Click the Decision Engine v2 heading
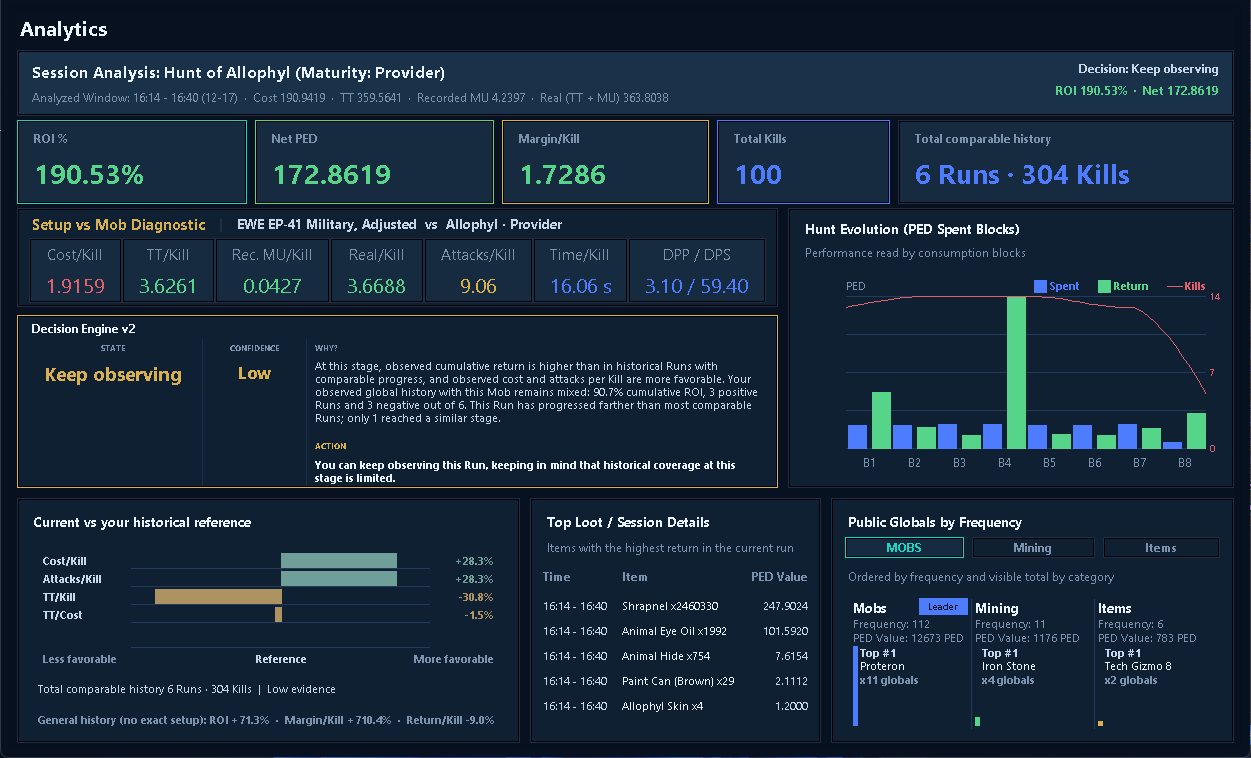Viewport: 1251px width, 758px height. pos(83,328)
